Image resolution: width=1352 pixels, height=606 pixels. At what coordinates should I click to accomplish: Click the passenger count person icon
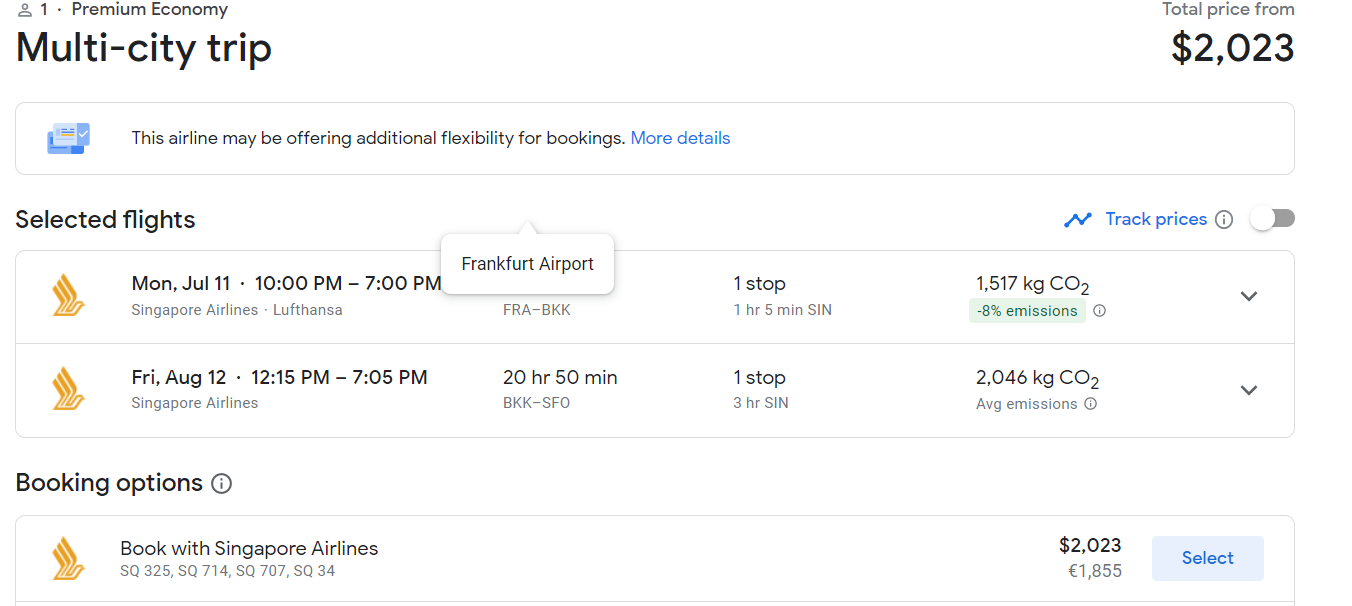pos(25,10)
